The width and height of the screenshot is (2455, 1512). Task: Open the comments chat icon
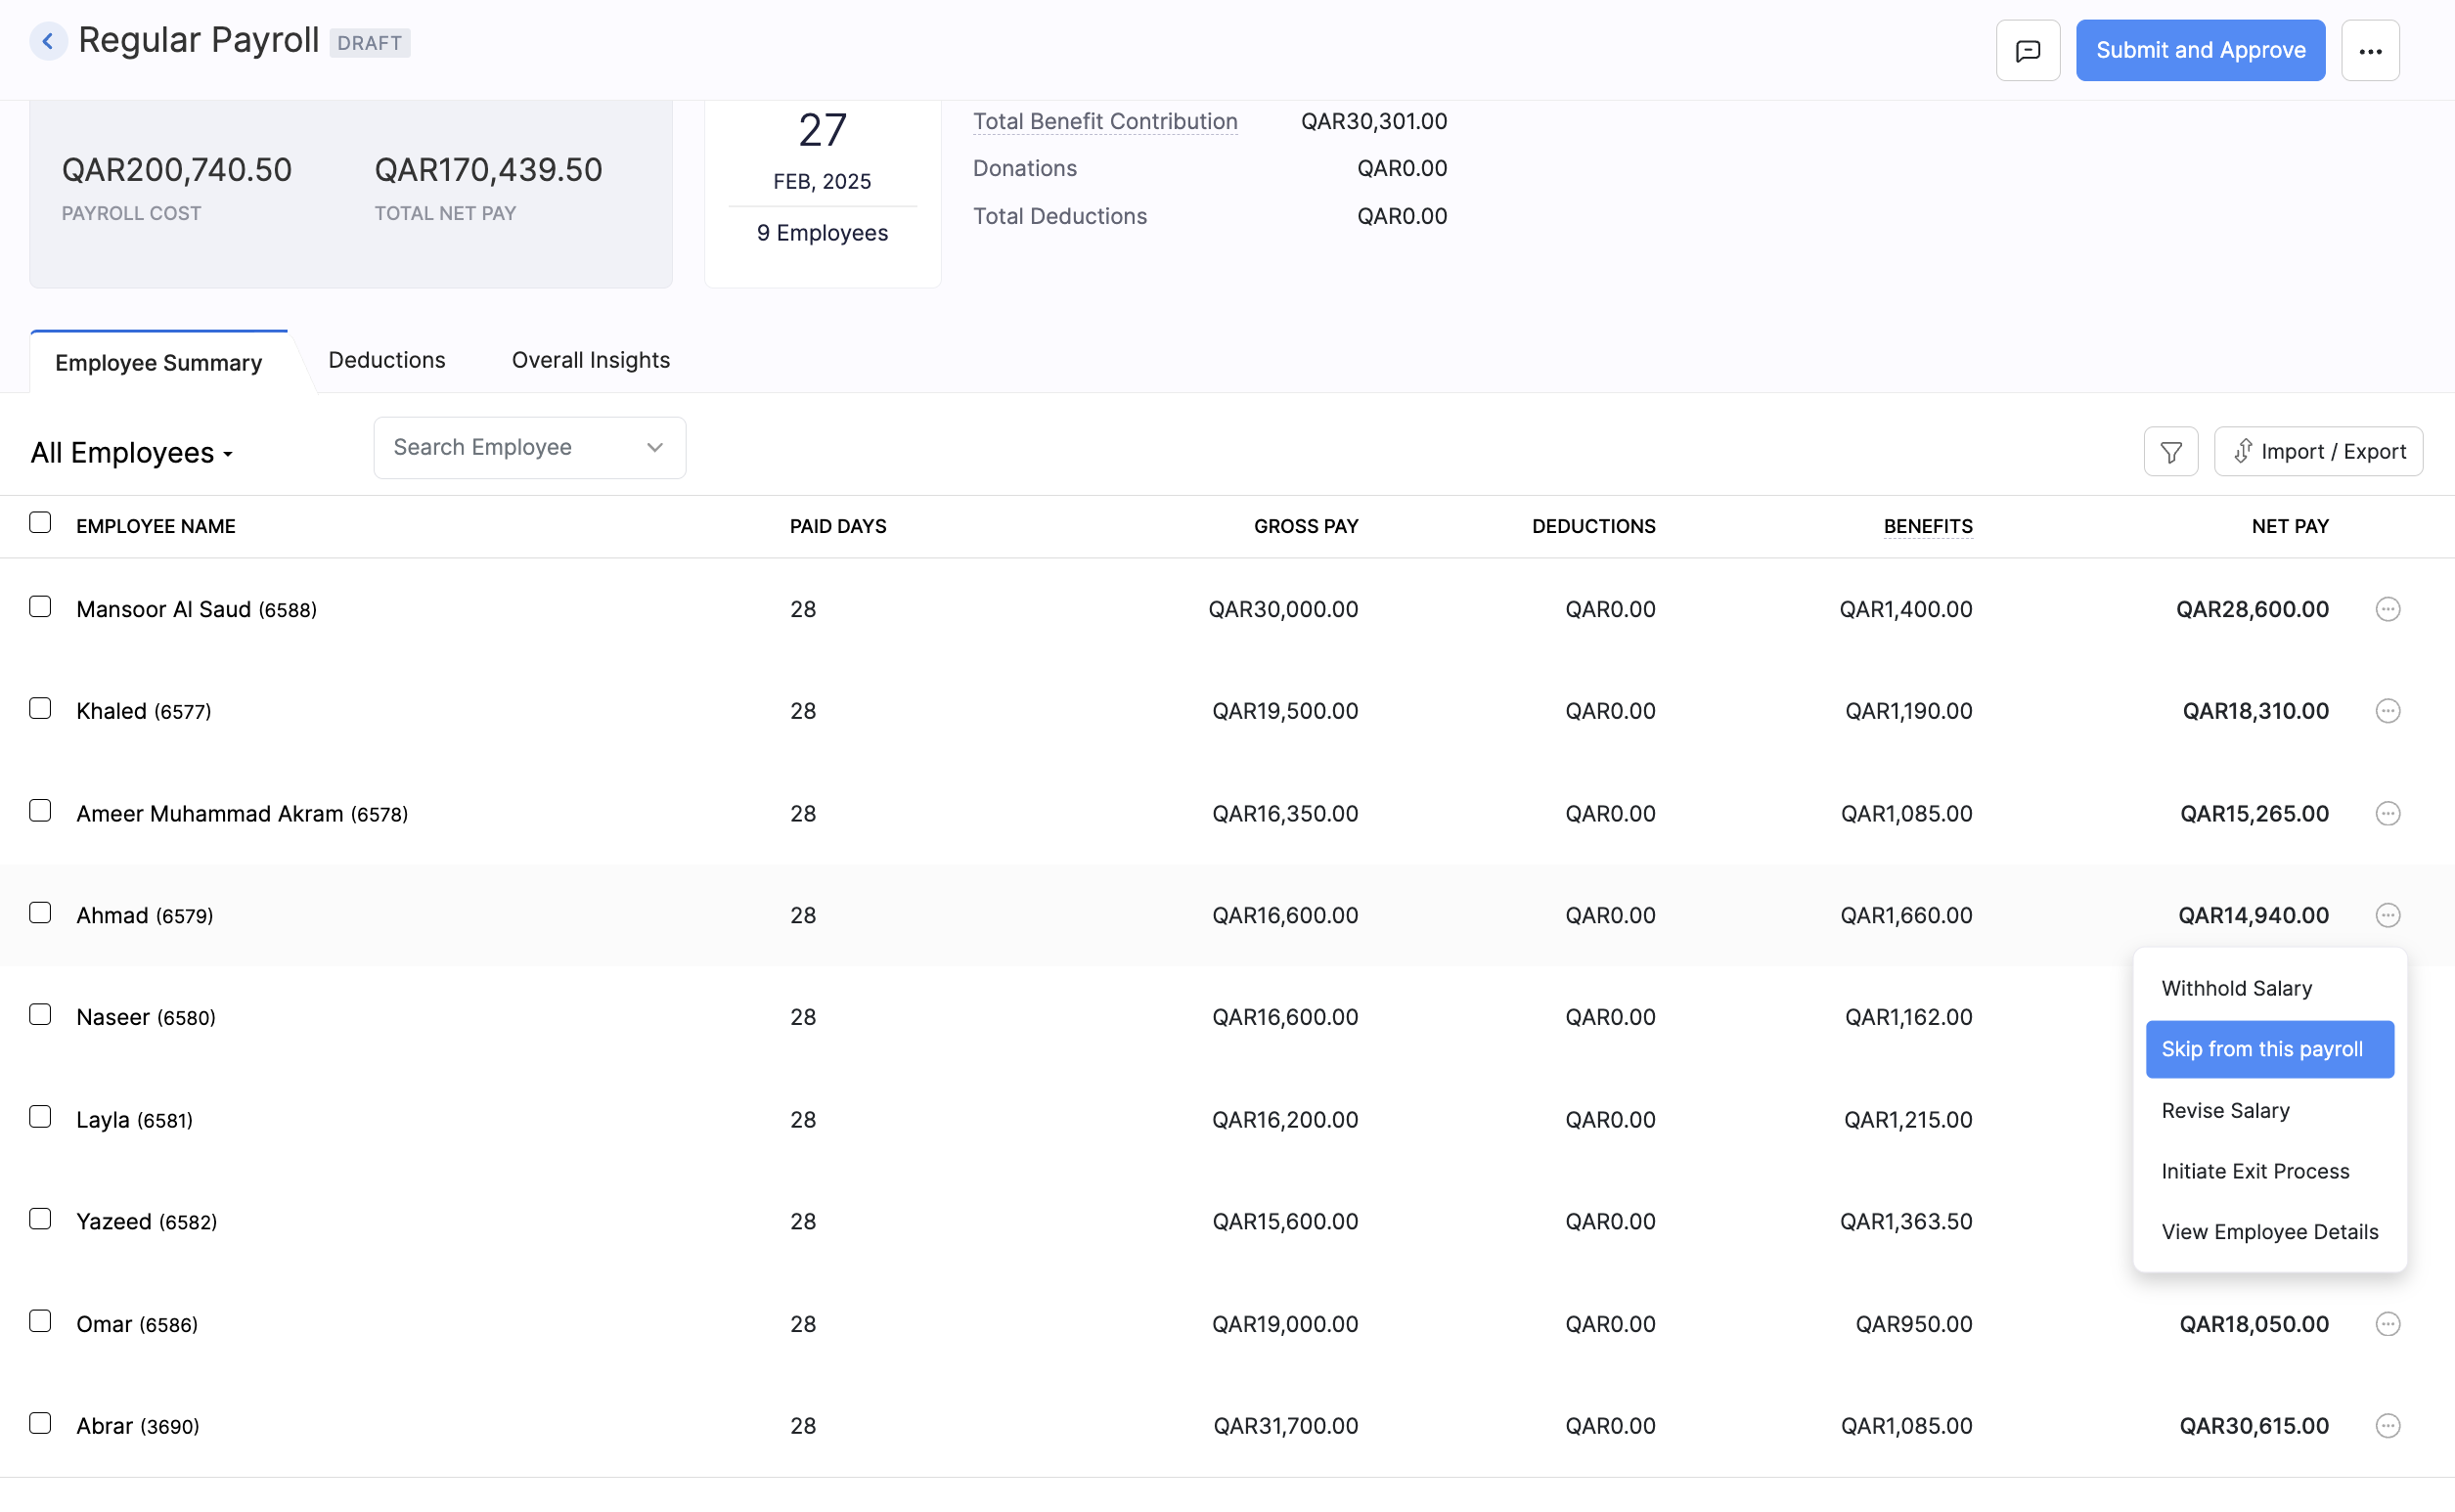2027,49
